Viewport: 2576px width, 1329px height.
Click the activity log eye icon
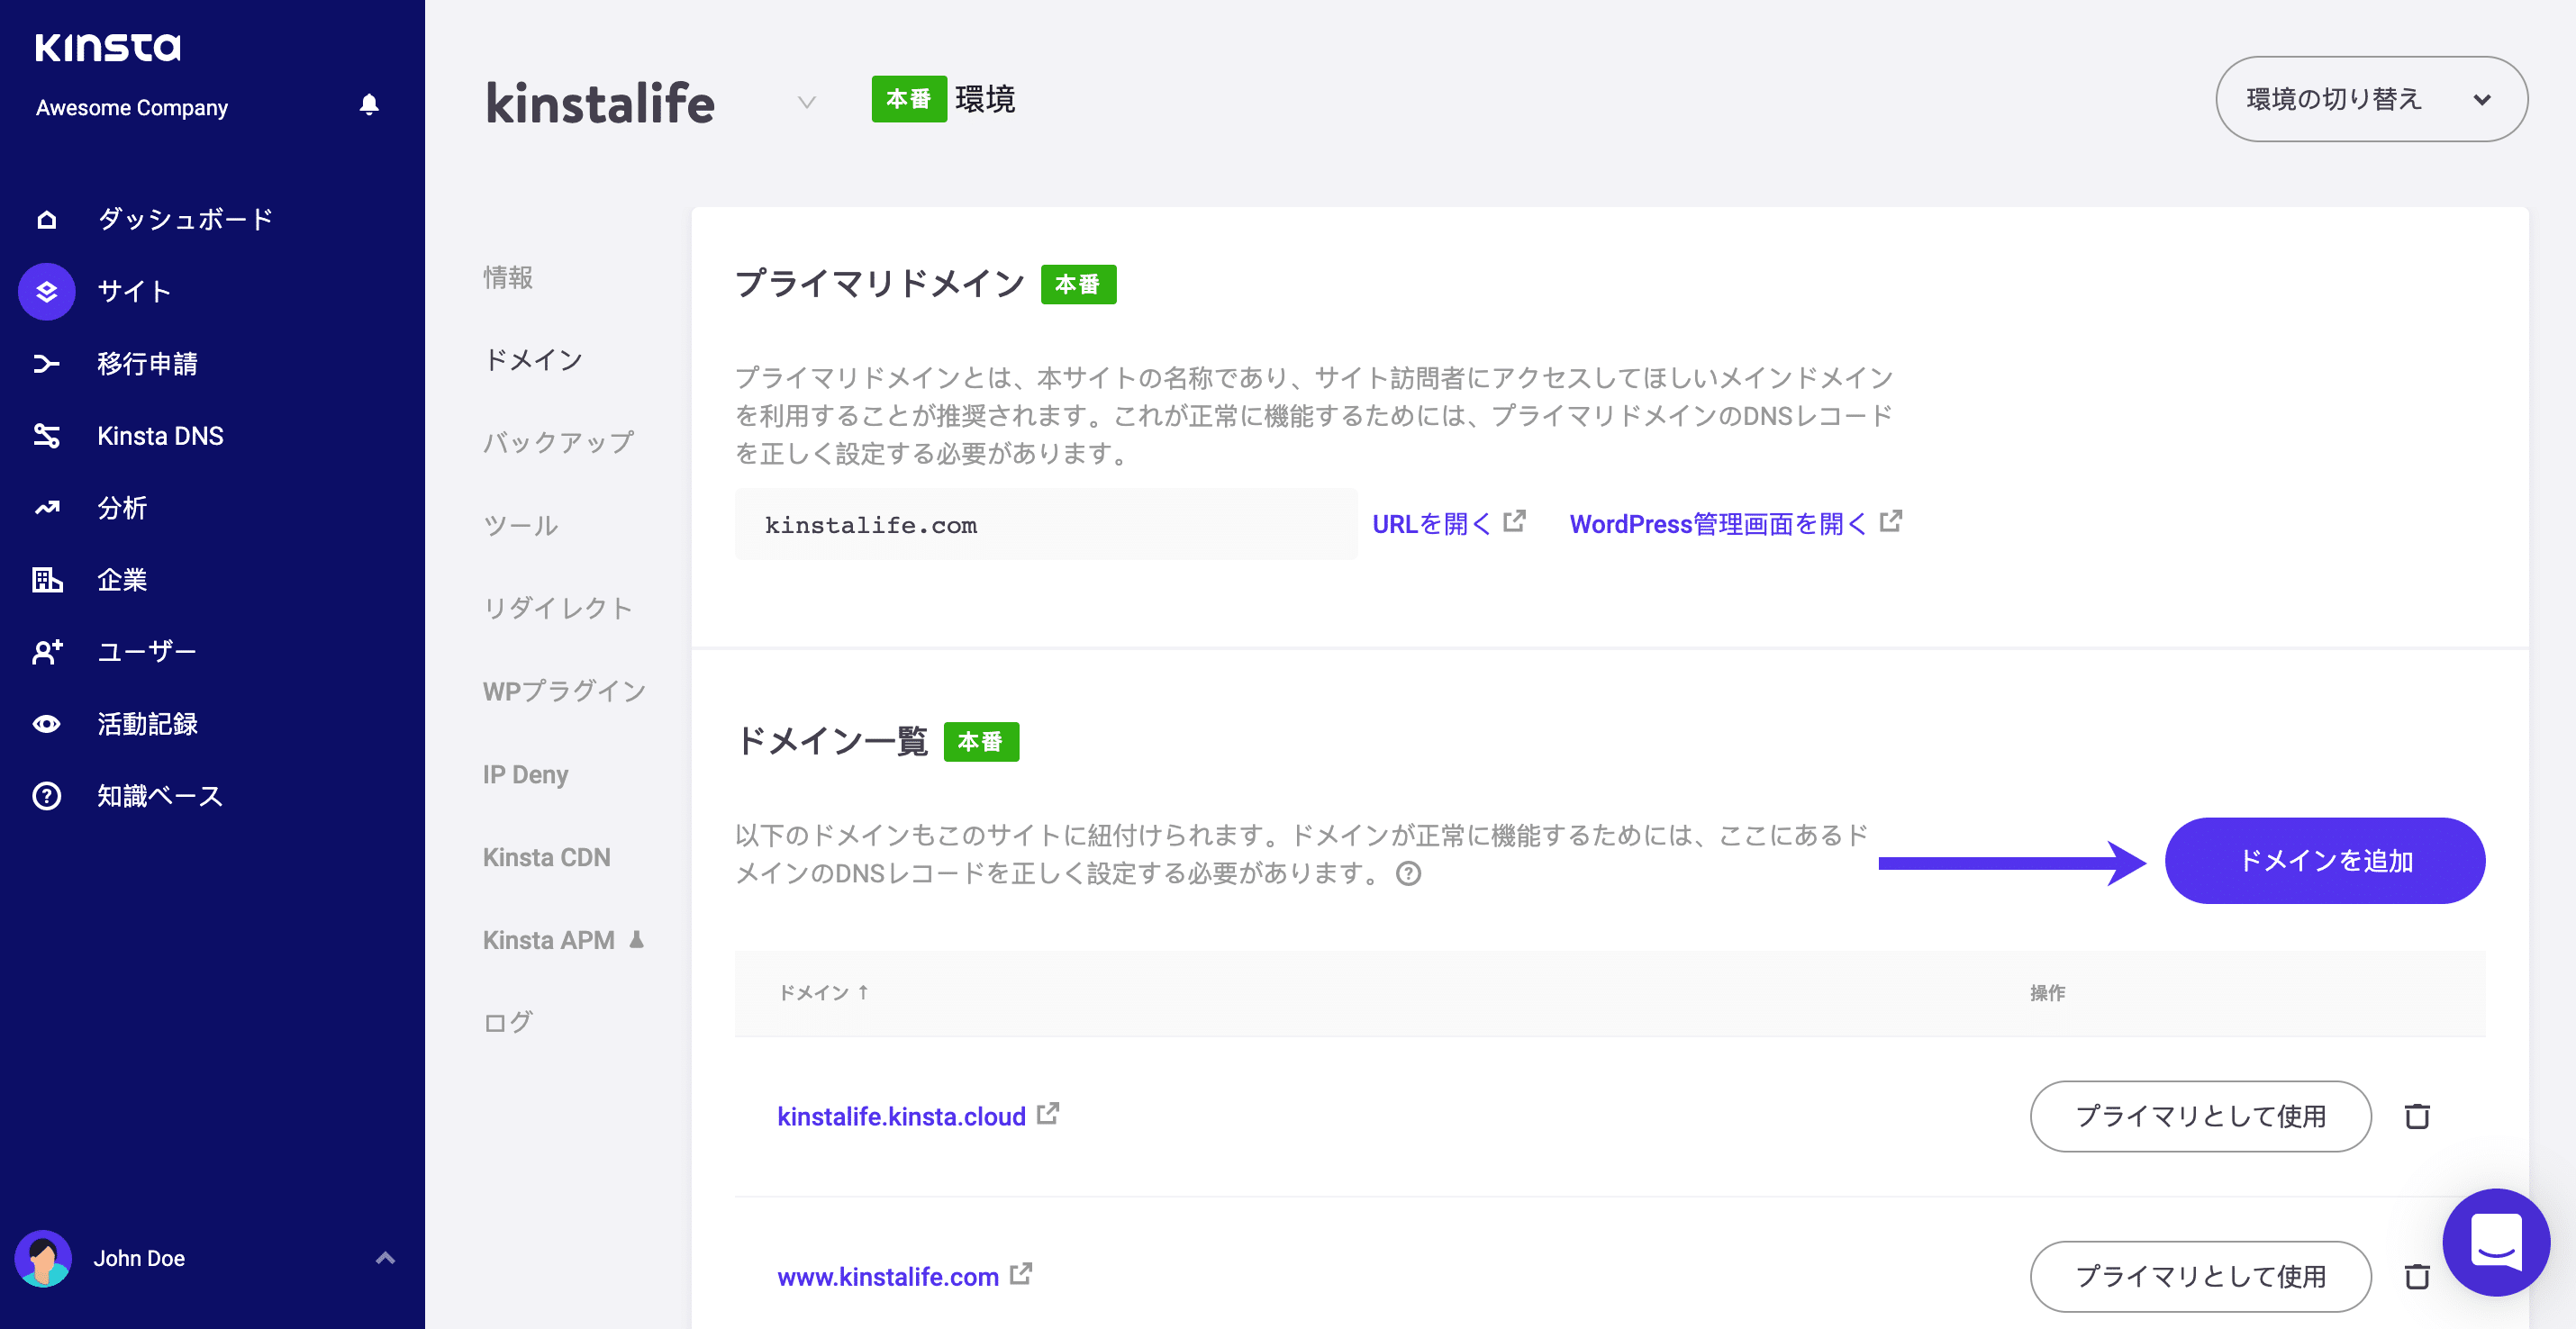click(x=47, y=724)
